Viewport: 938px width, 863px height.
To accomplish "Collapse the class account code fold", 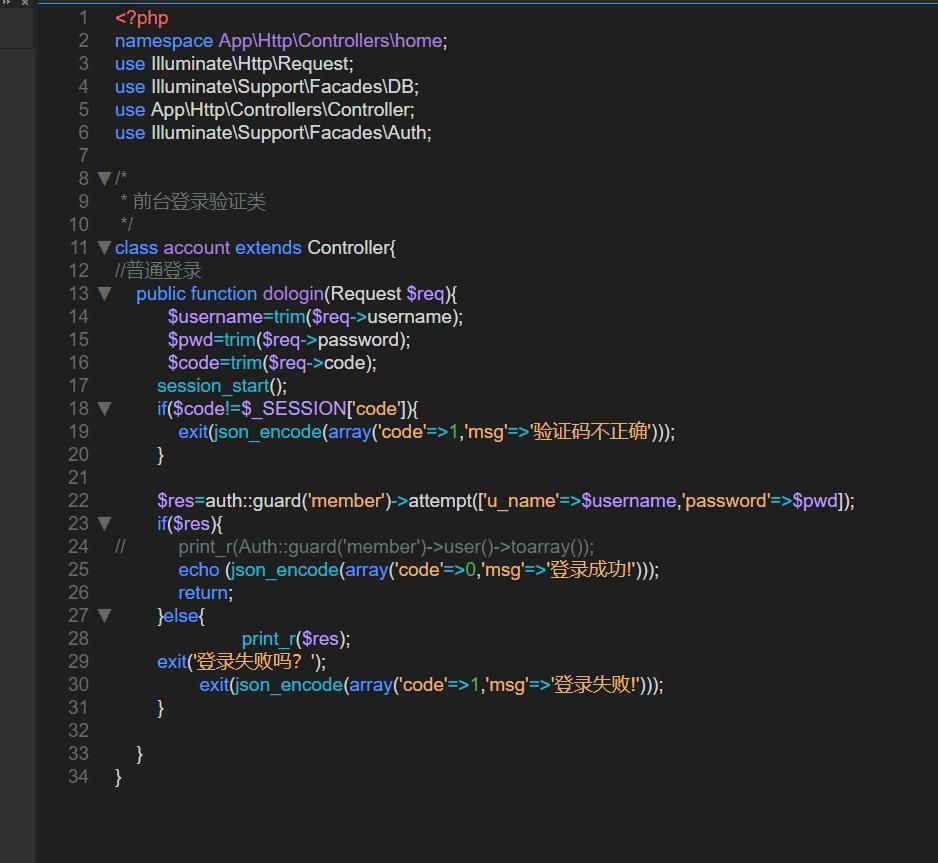I will (x=104, y=247).
